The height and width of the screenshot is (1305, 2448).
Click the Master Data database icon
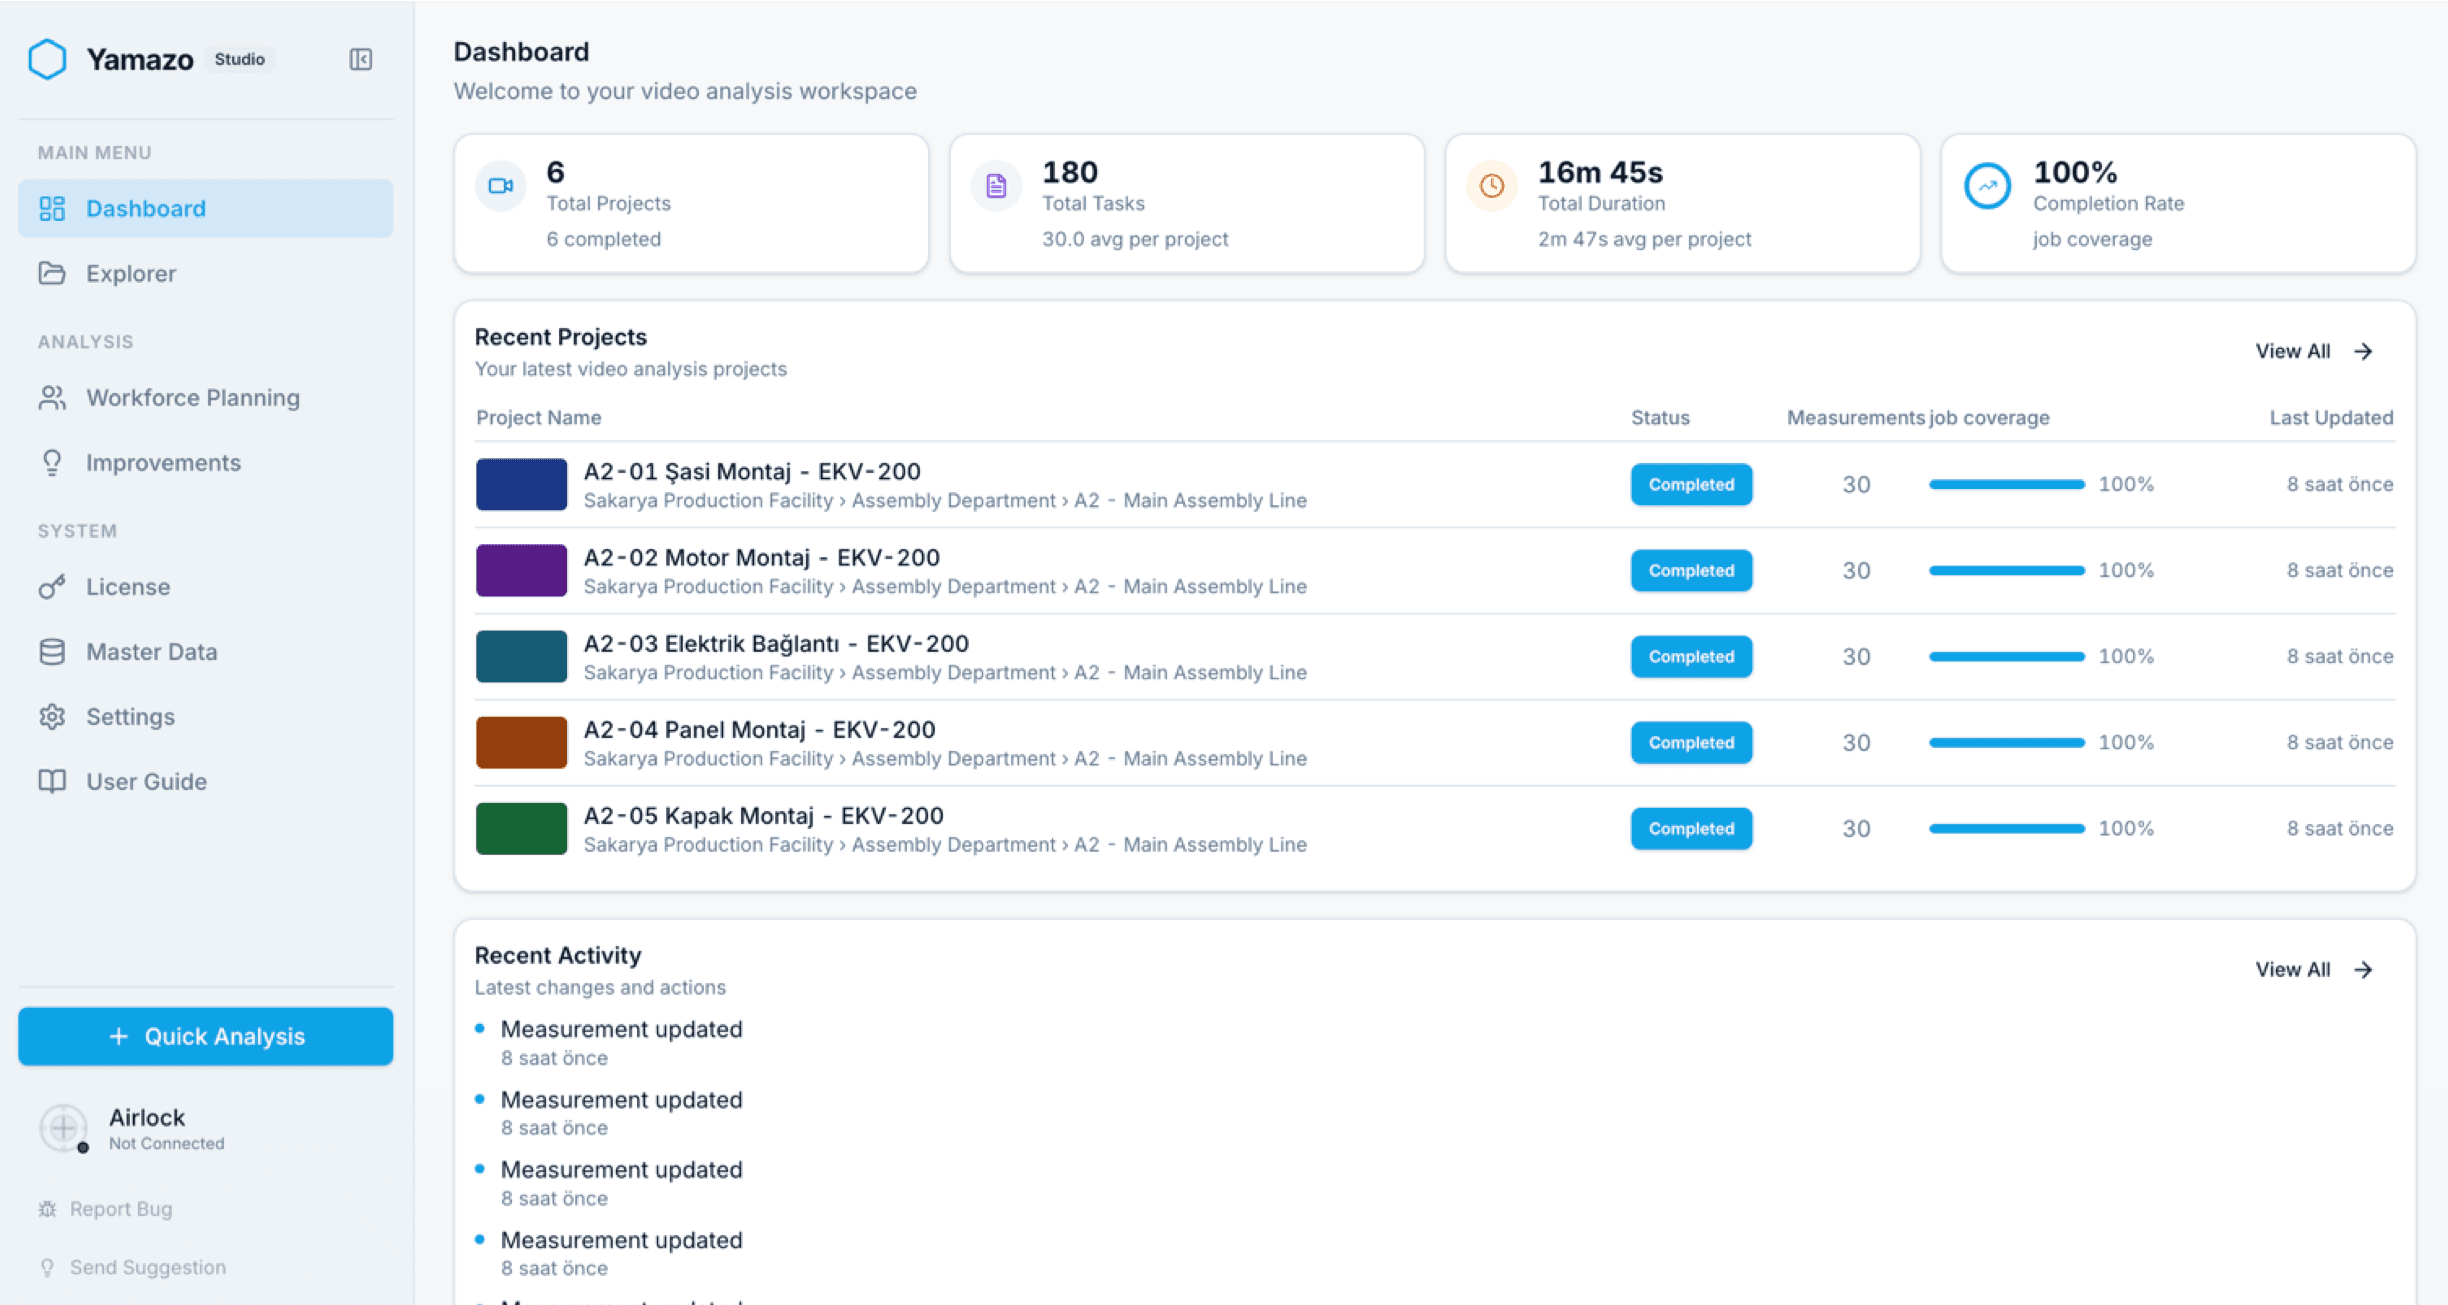tap(52, 652)
